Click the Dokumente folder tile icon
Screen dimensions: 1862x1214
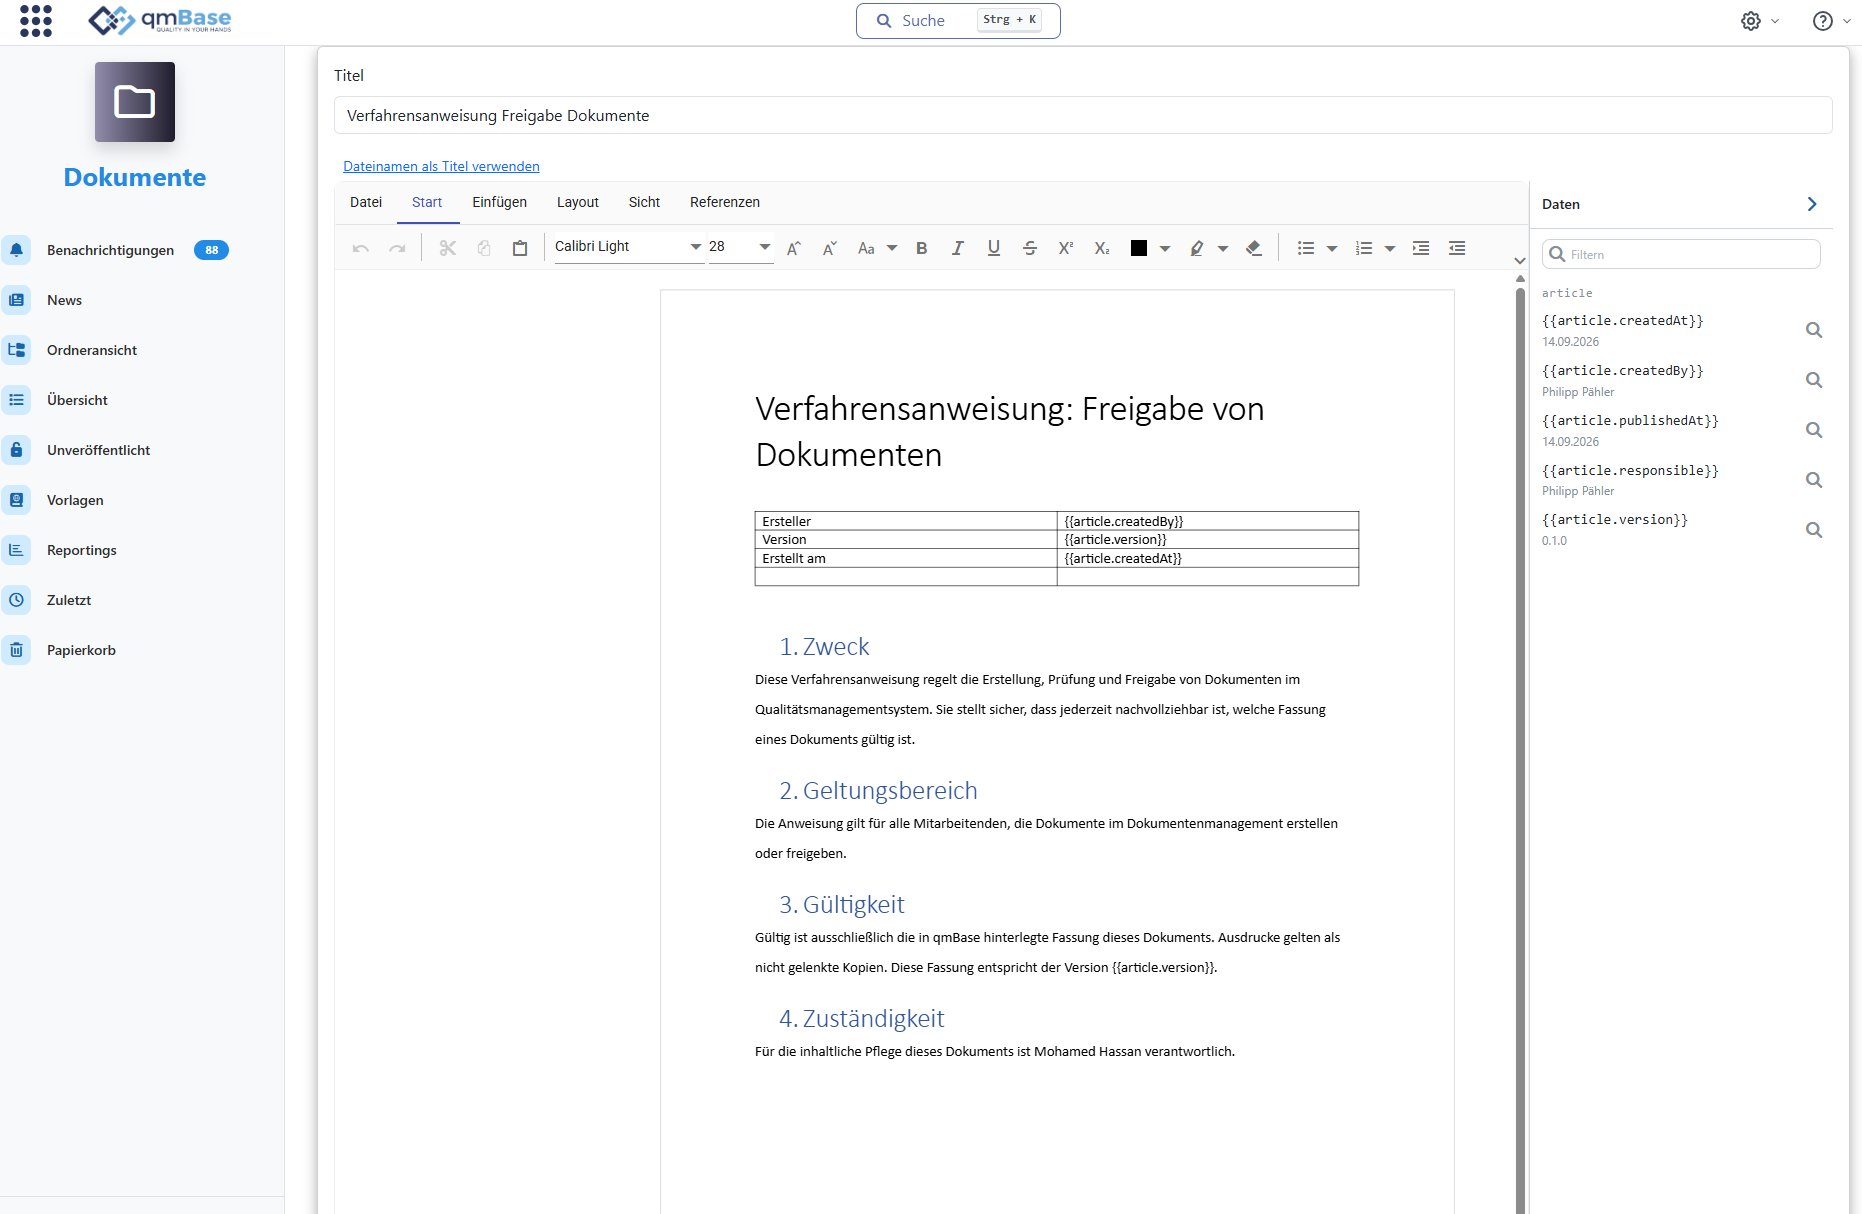coord(135,102)
